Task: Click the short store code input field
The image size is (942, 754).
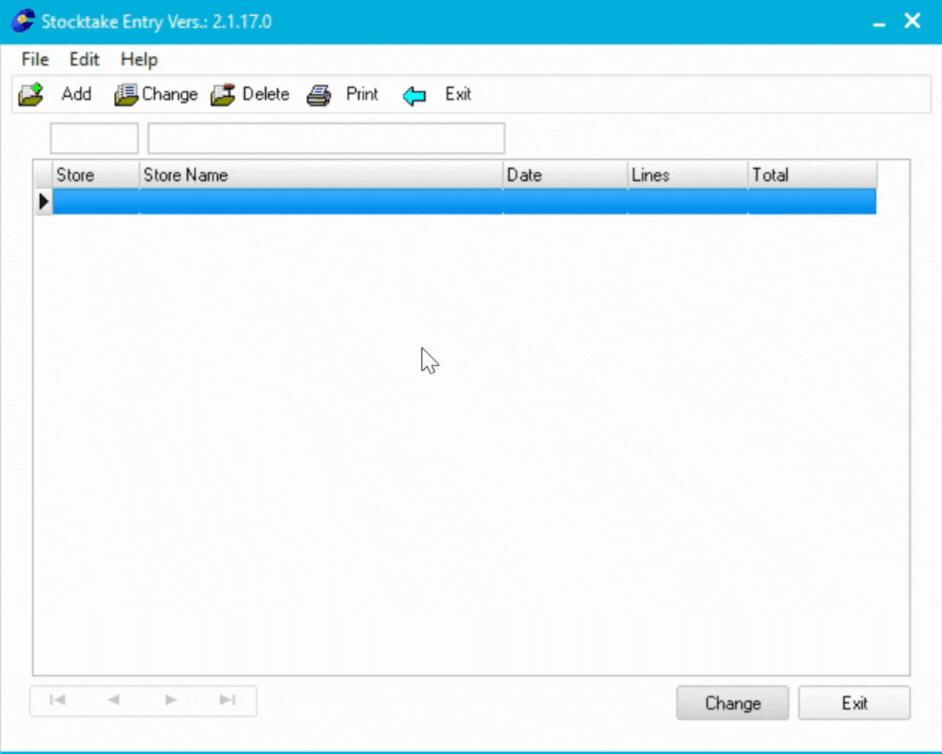Action: [94, 138]
